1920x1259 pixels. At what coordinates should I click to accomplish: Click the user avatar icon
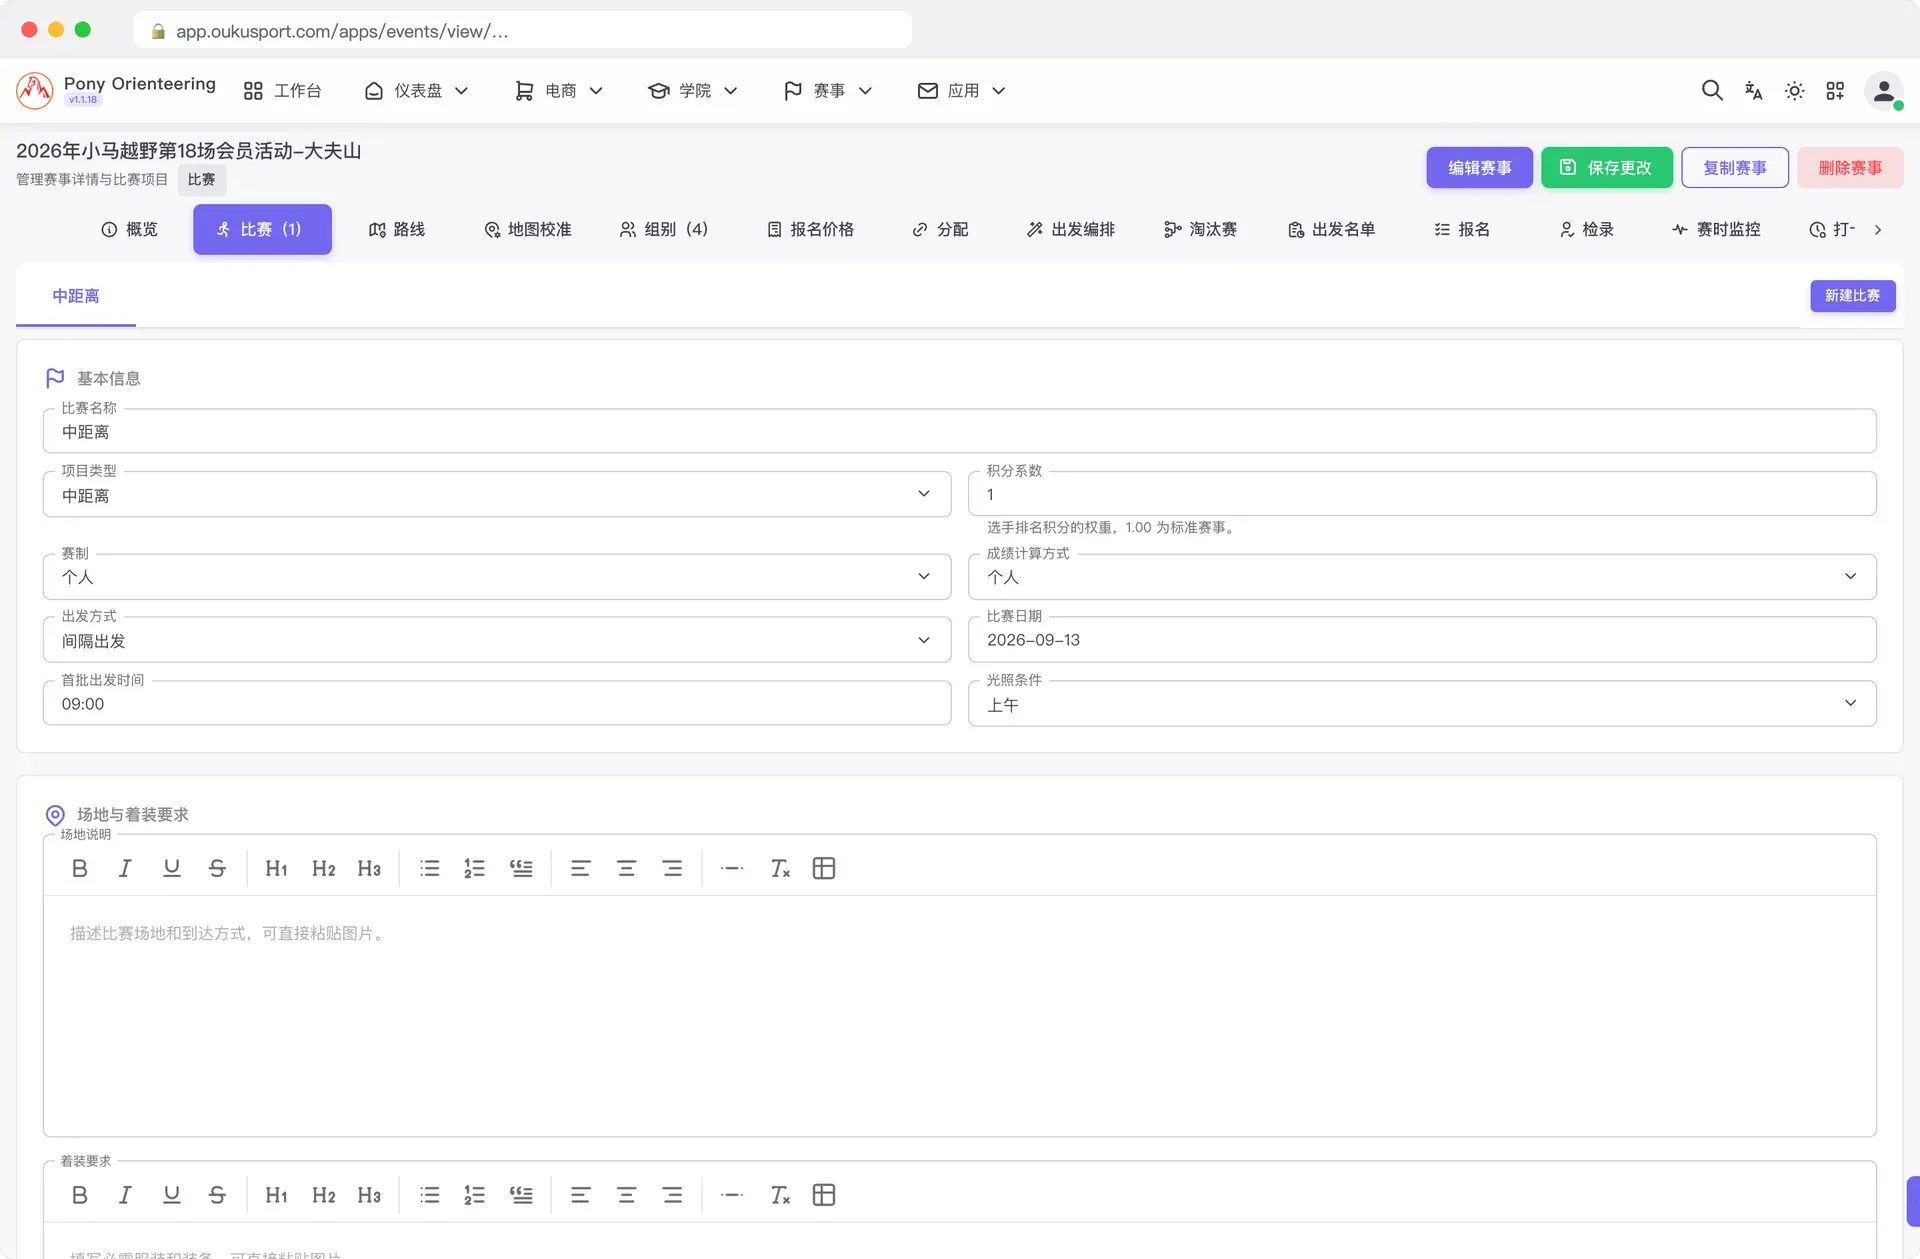pyautogui.click(x=1884, y=91)
